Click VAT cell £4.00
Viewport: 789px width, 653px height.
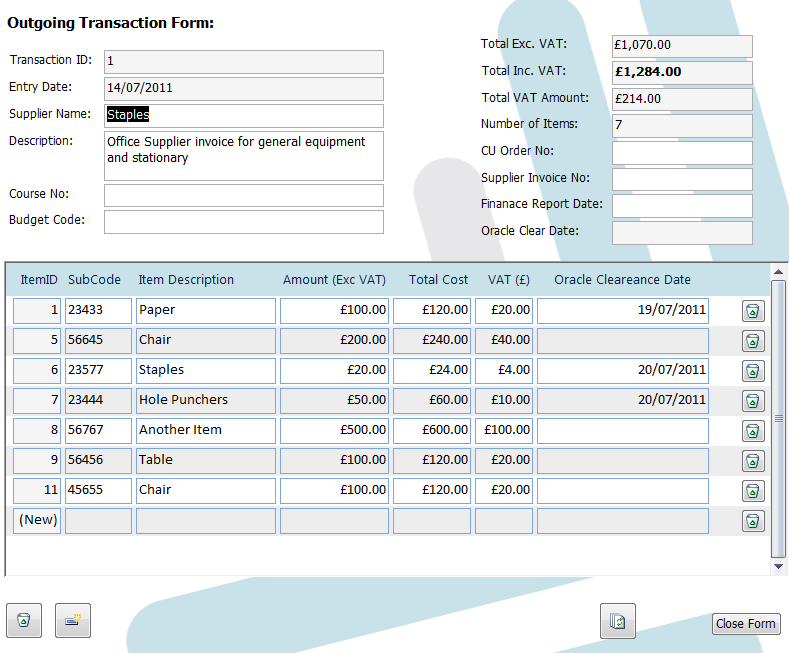(504, 370)
